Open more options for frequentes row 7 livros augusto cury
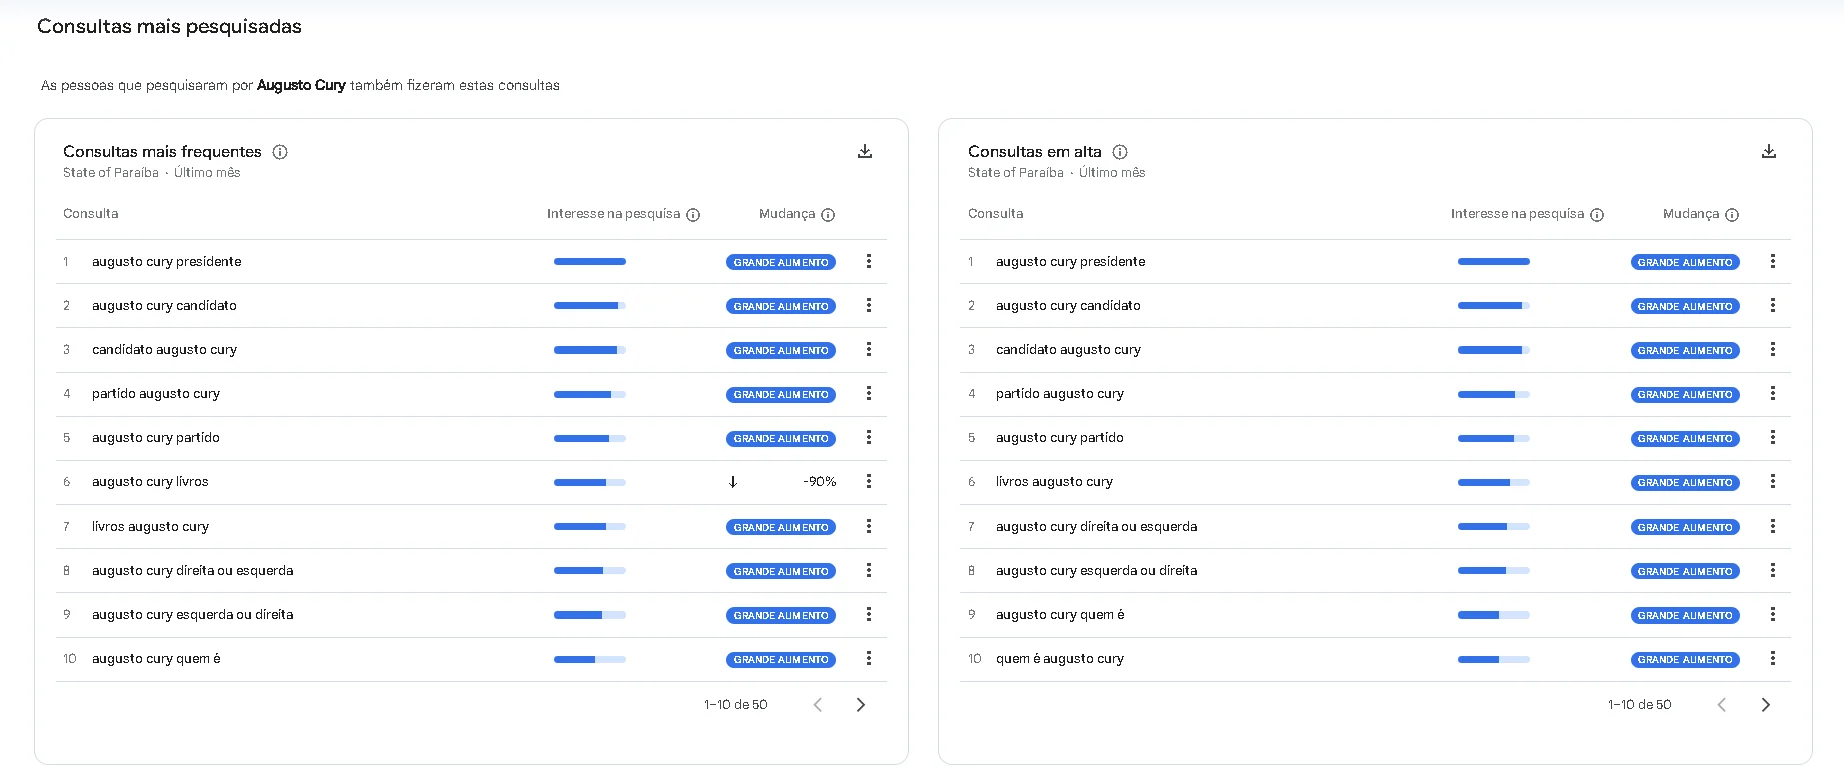Screen dimensions: 1844x781 tap(869, 526)
